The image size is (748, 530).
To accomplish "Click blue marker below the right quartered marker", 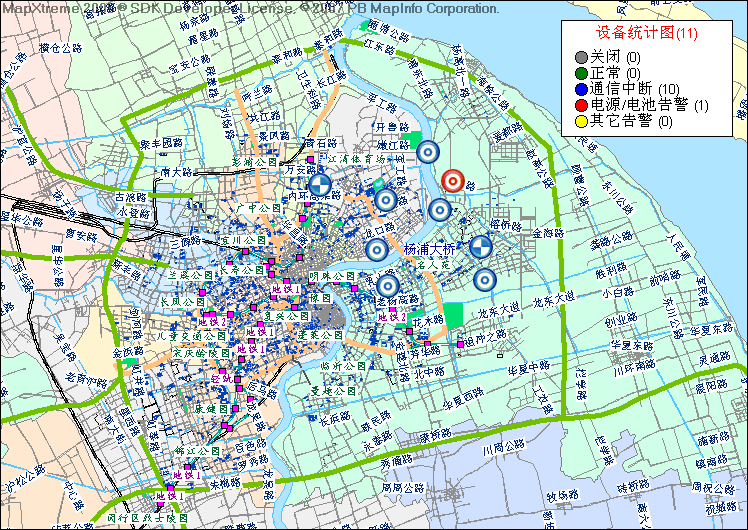I will (x=484, y=279).
